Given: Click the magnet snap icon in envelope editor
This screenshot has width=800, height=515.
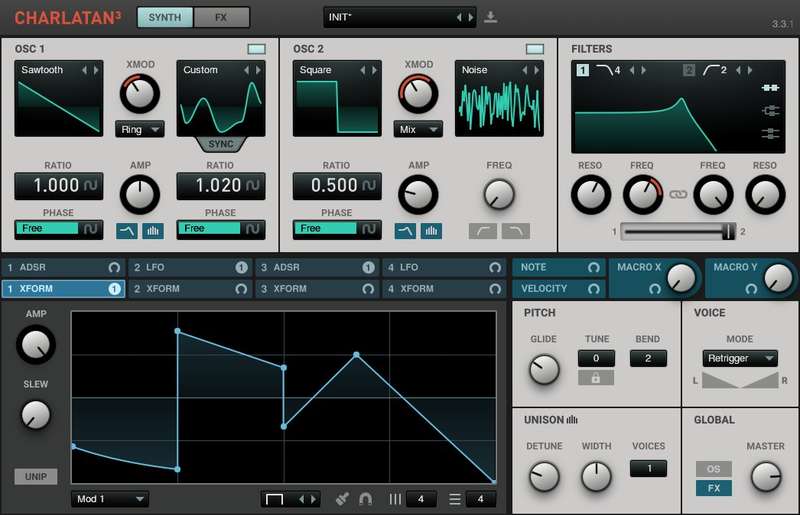Looking at the screenshot, I should [x=365, y=498].
